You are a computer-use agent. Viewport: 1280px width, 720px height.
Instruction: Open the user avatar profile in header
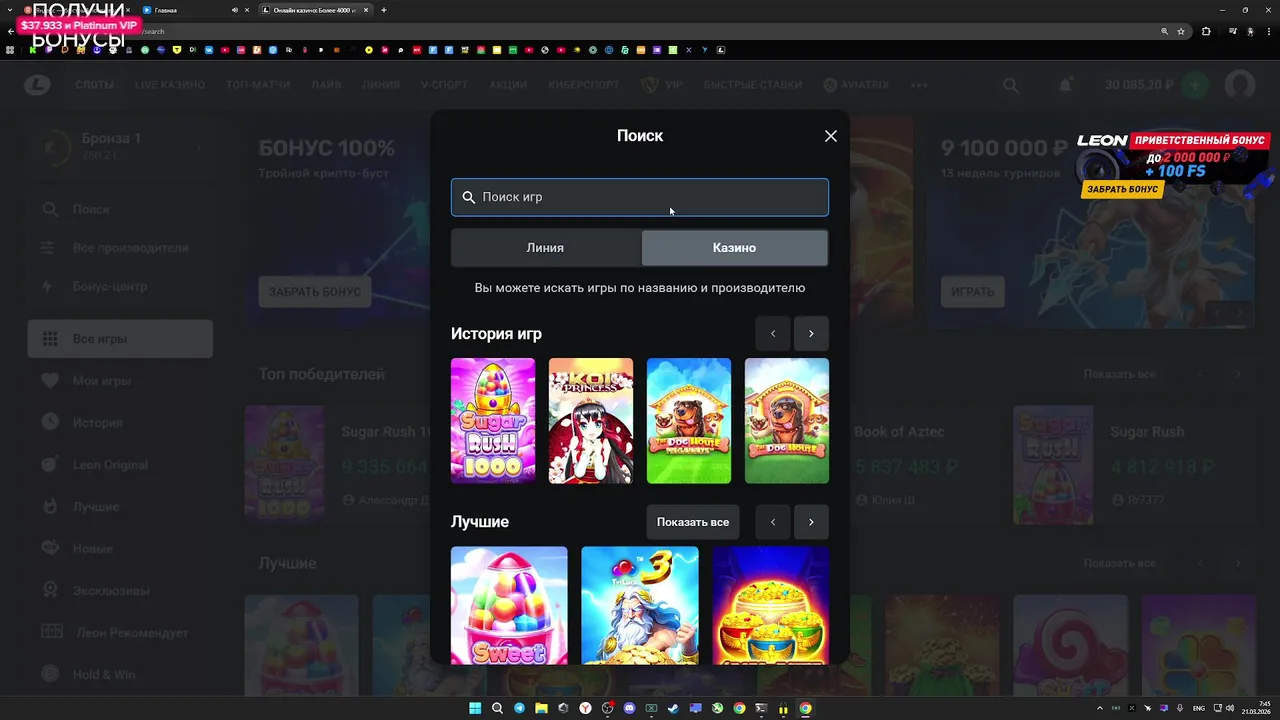point(1240,85)
